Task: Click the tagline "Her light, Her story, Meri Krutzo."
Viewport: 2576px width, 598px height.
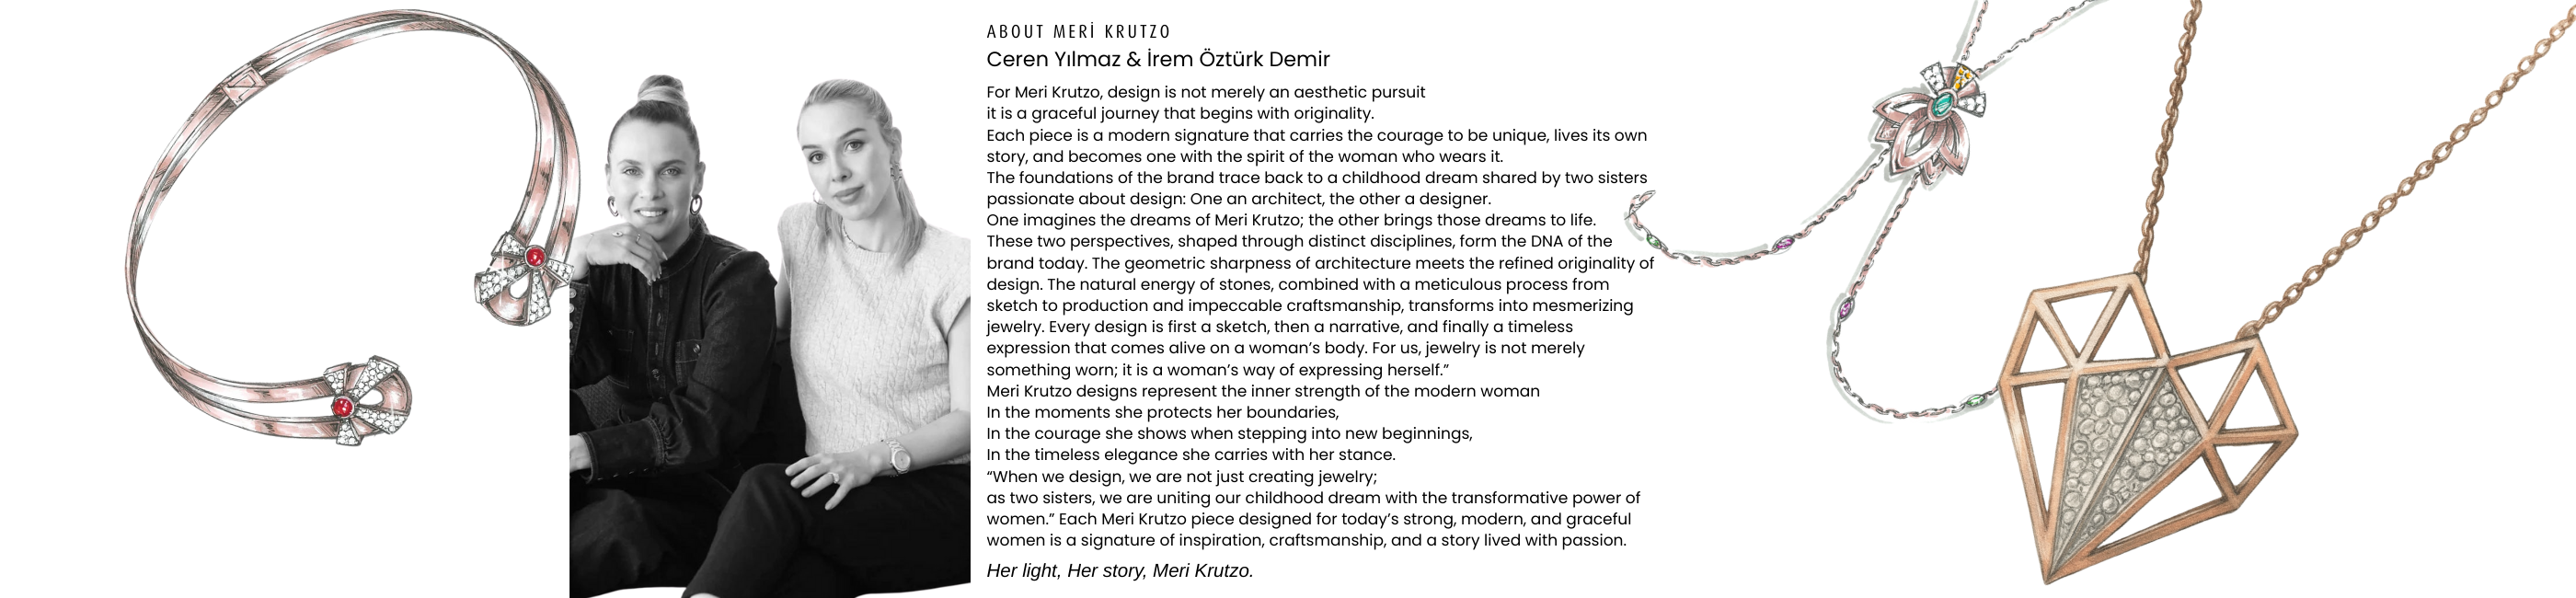Action: tap(1119, 571)
